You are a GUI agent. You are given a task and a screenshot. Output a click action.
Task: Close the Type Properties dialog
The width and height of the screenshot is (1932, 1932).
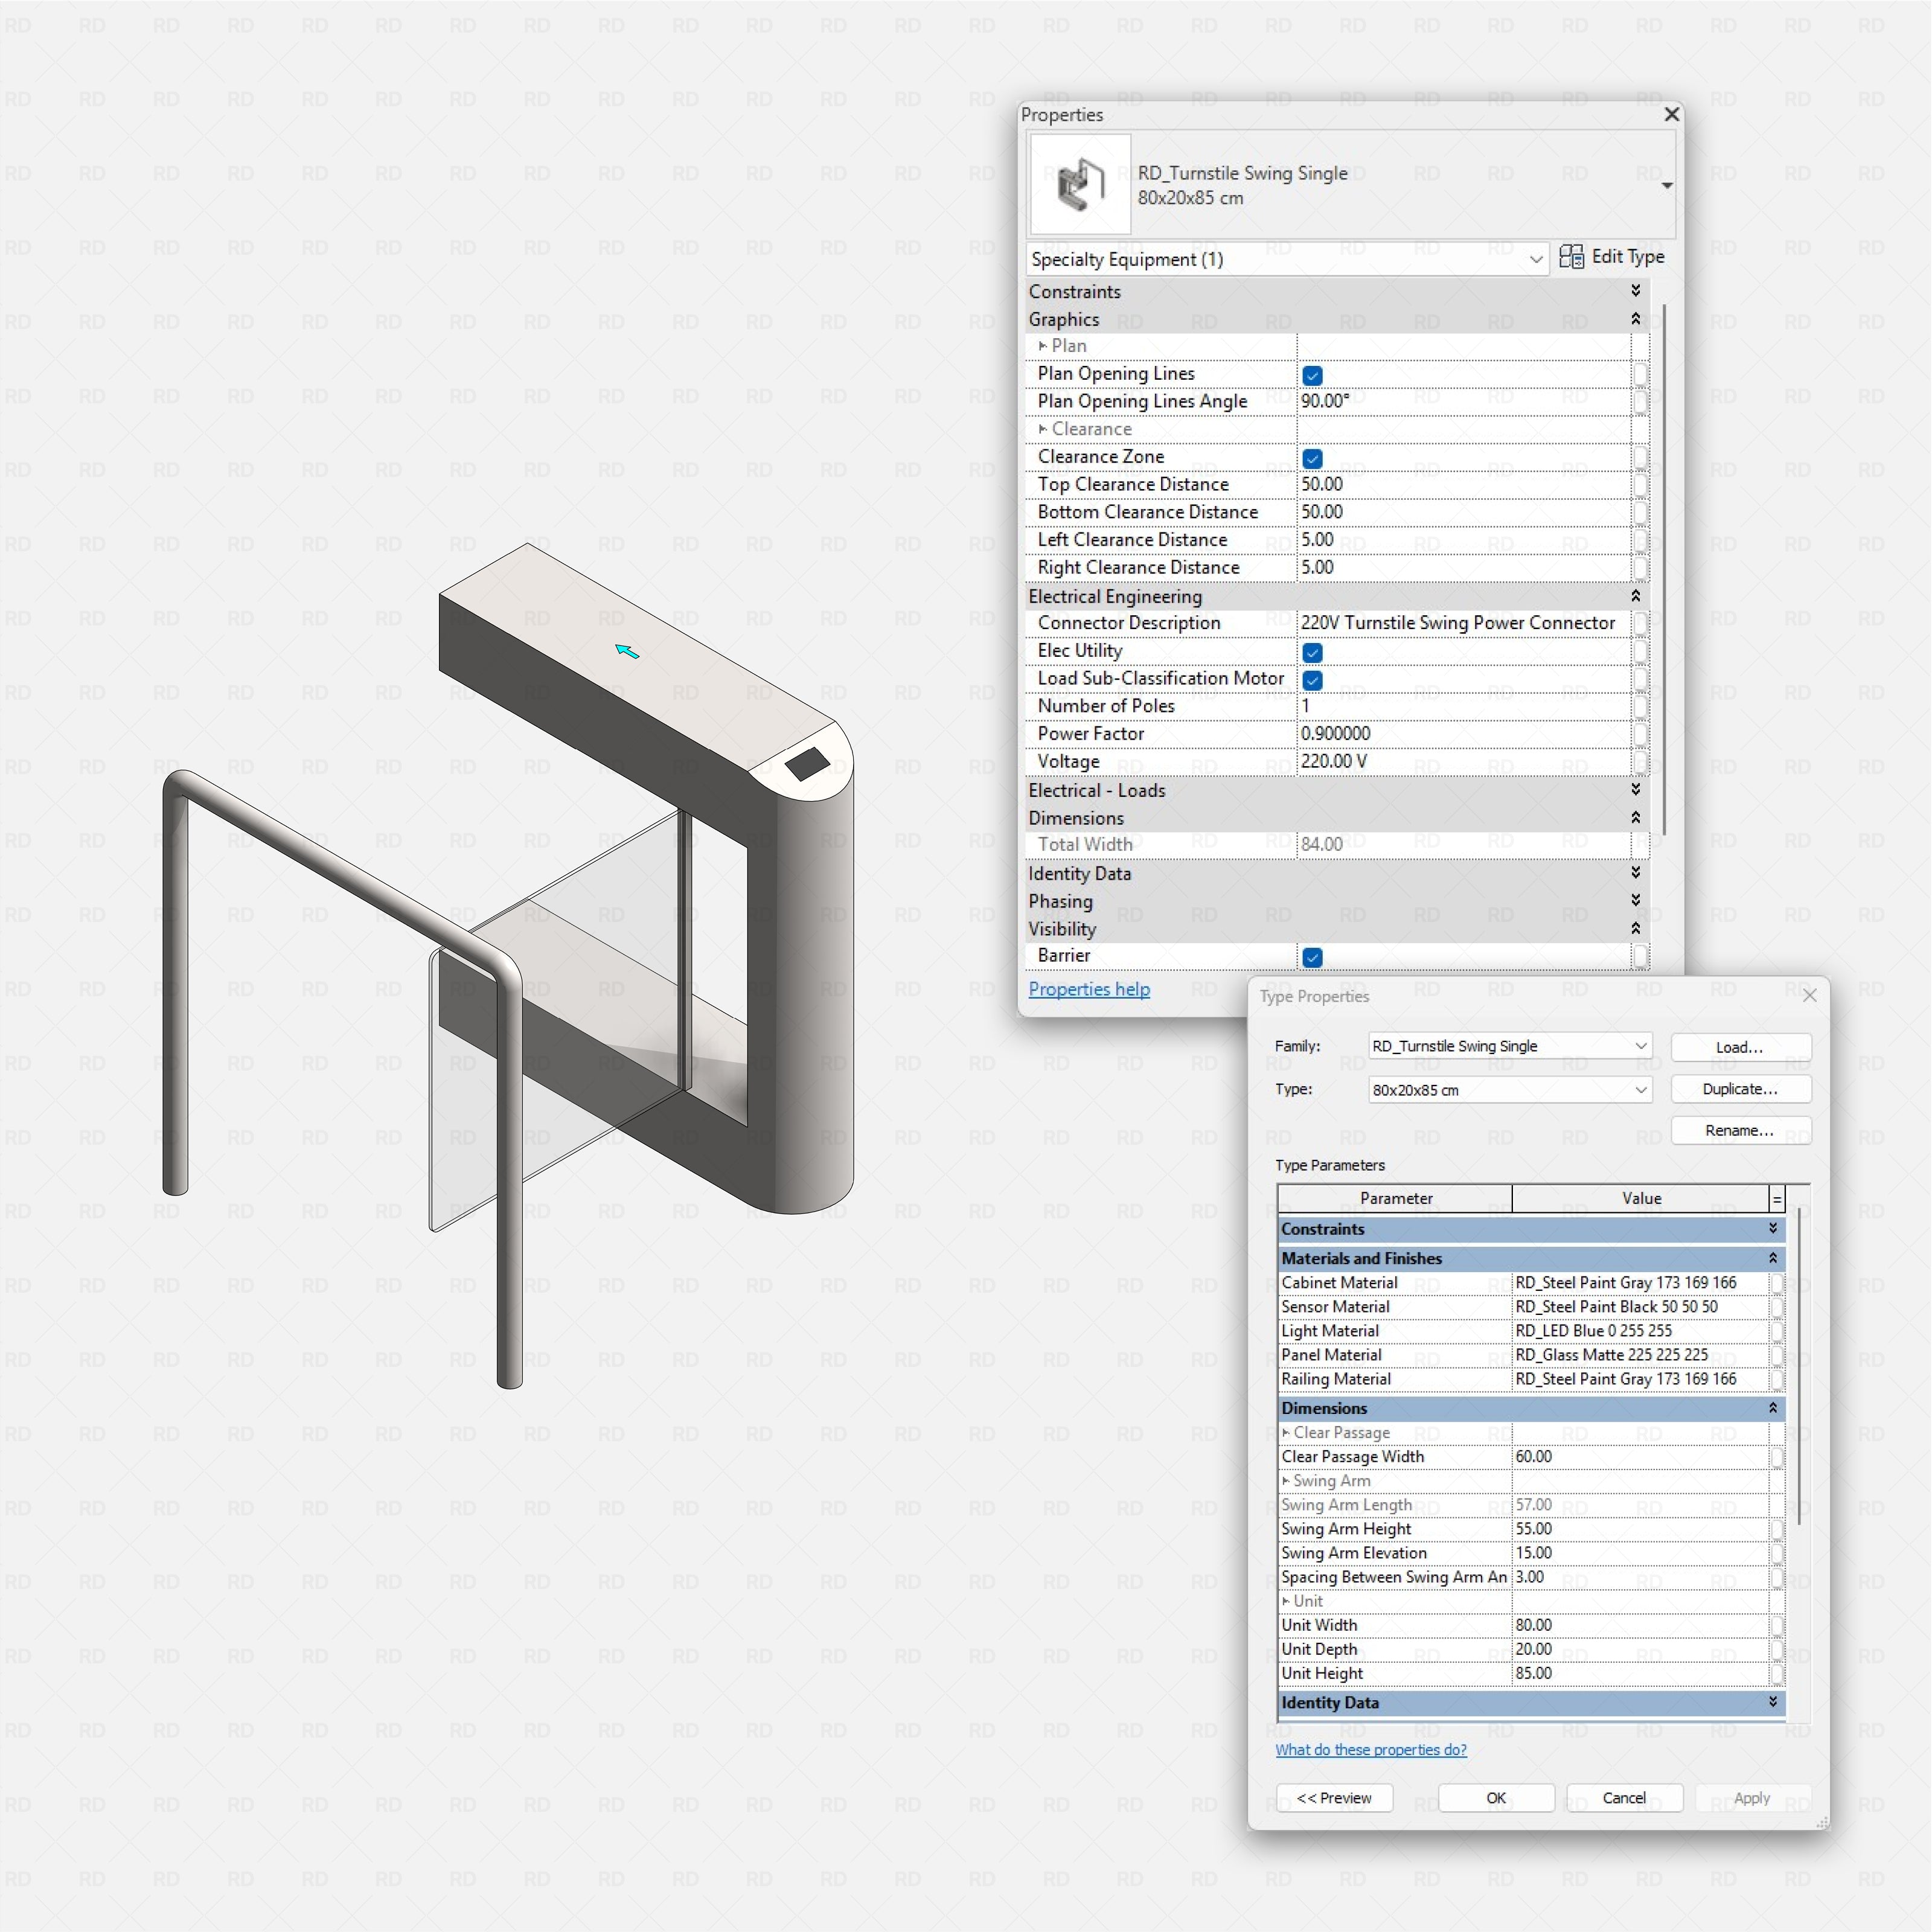[x=1809, y=995]
